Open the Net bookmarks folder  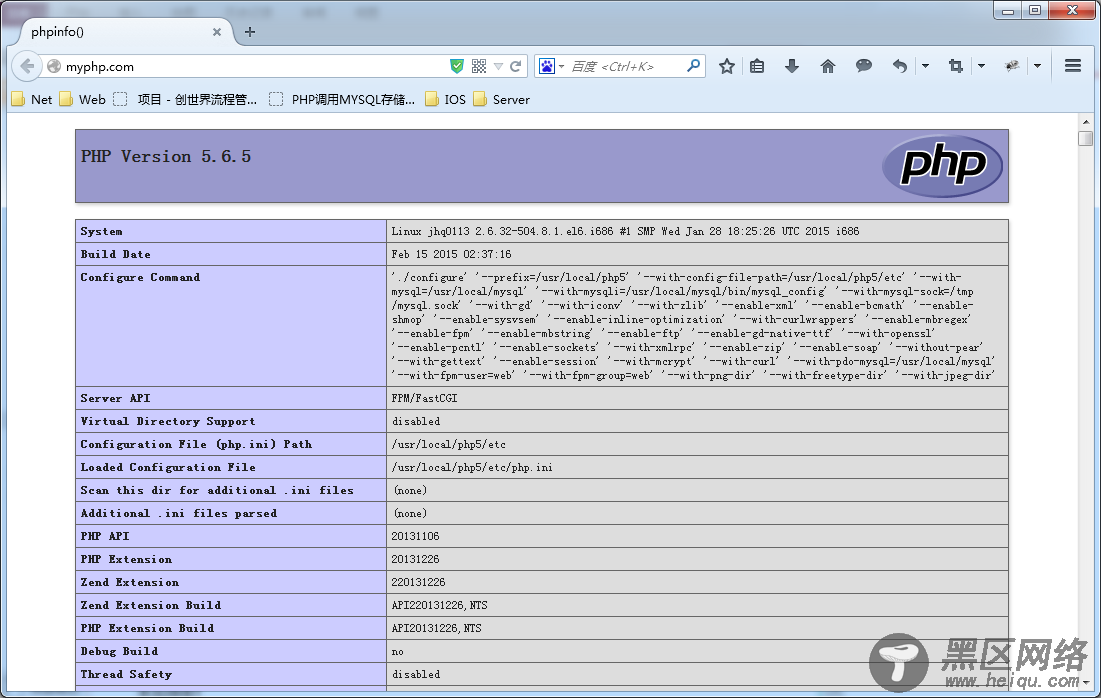[32, 99]
